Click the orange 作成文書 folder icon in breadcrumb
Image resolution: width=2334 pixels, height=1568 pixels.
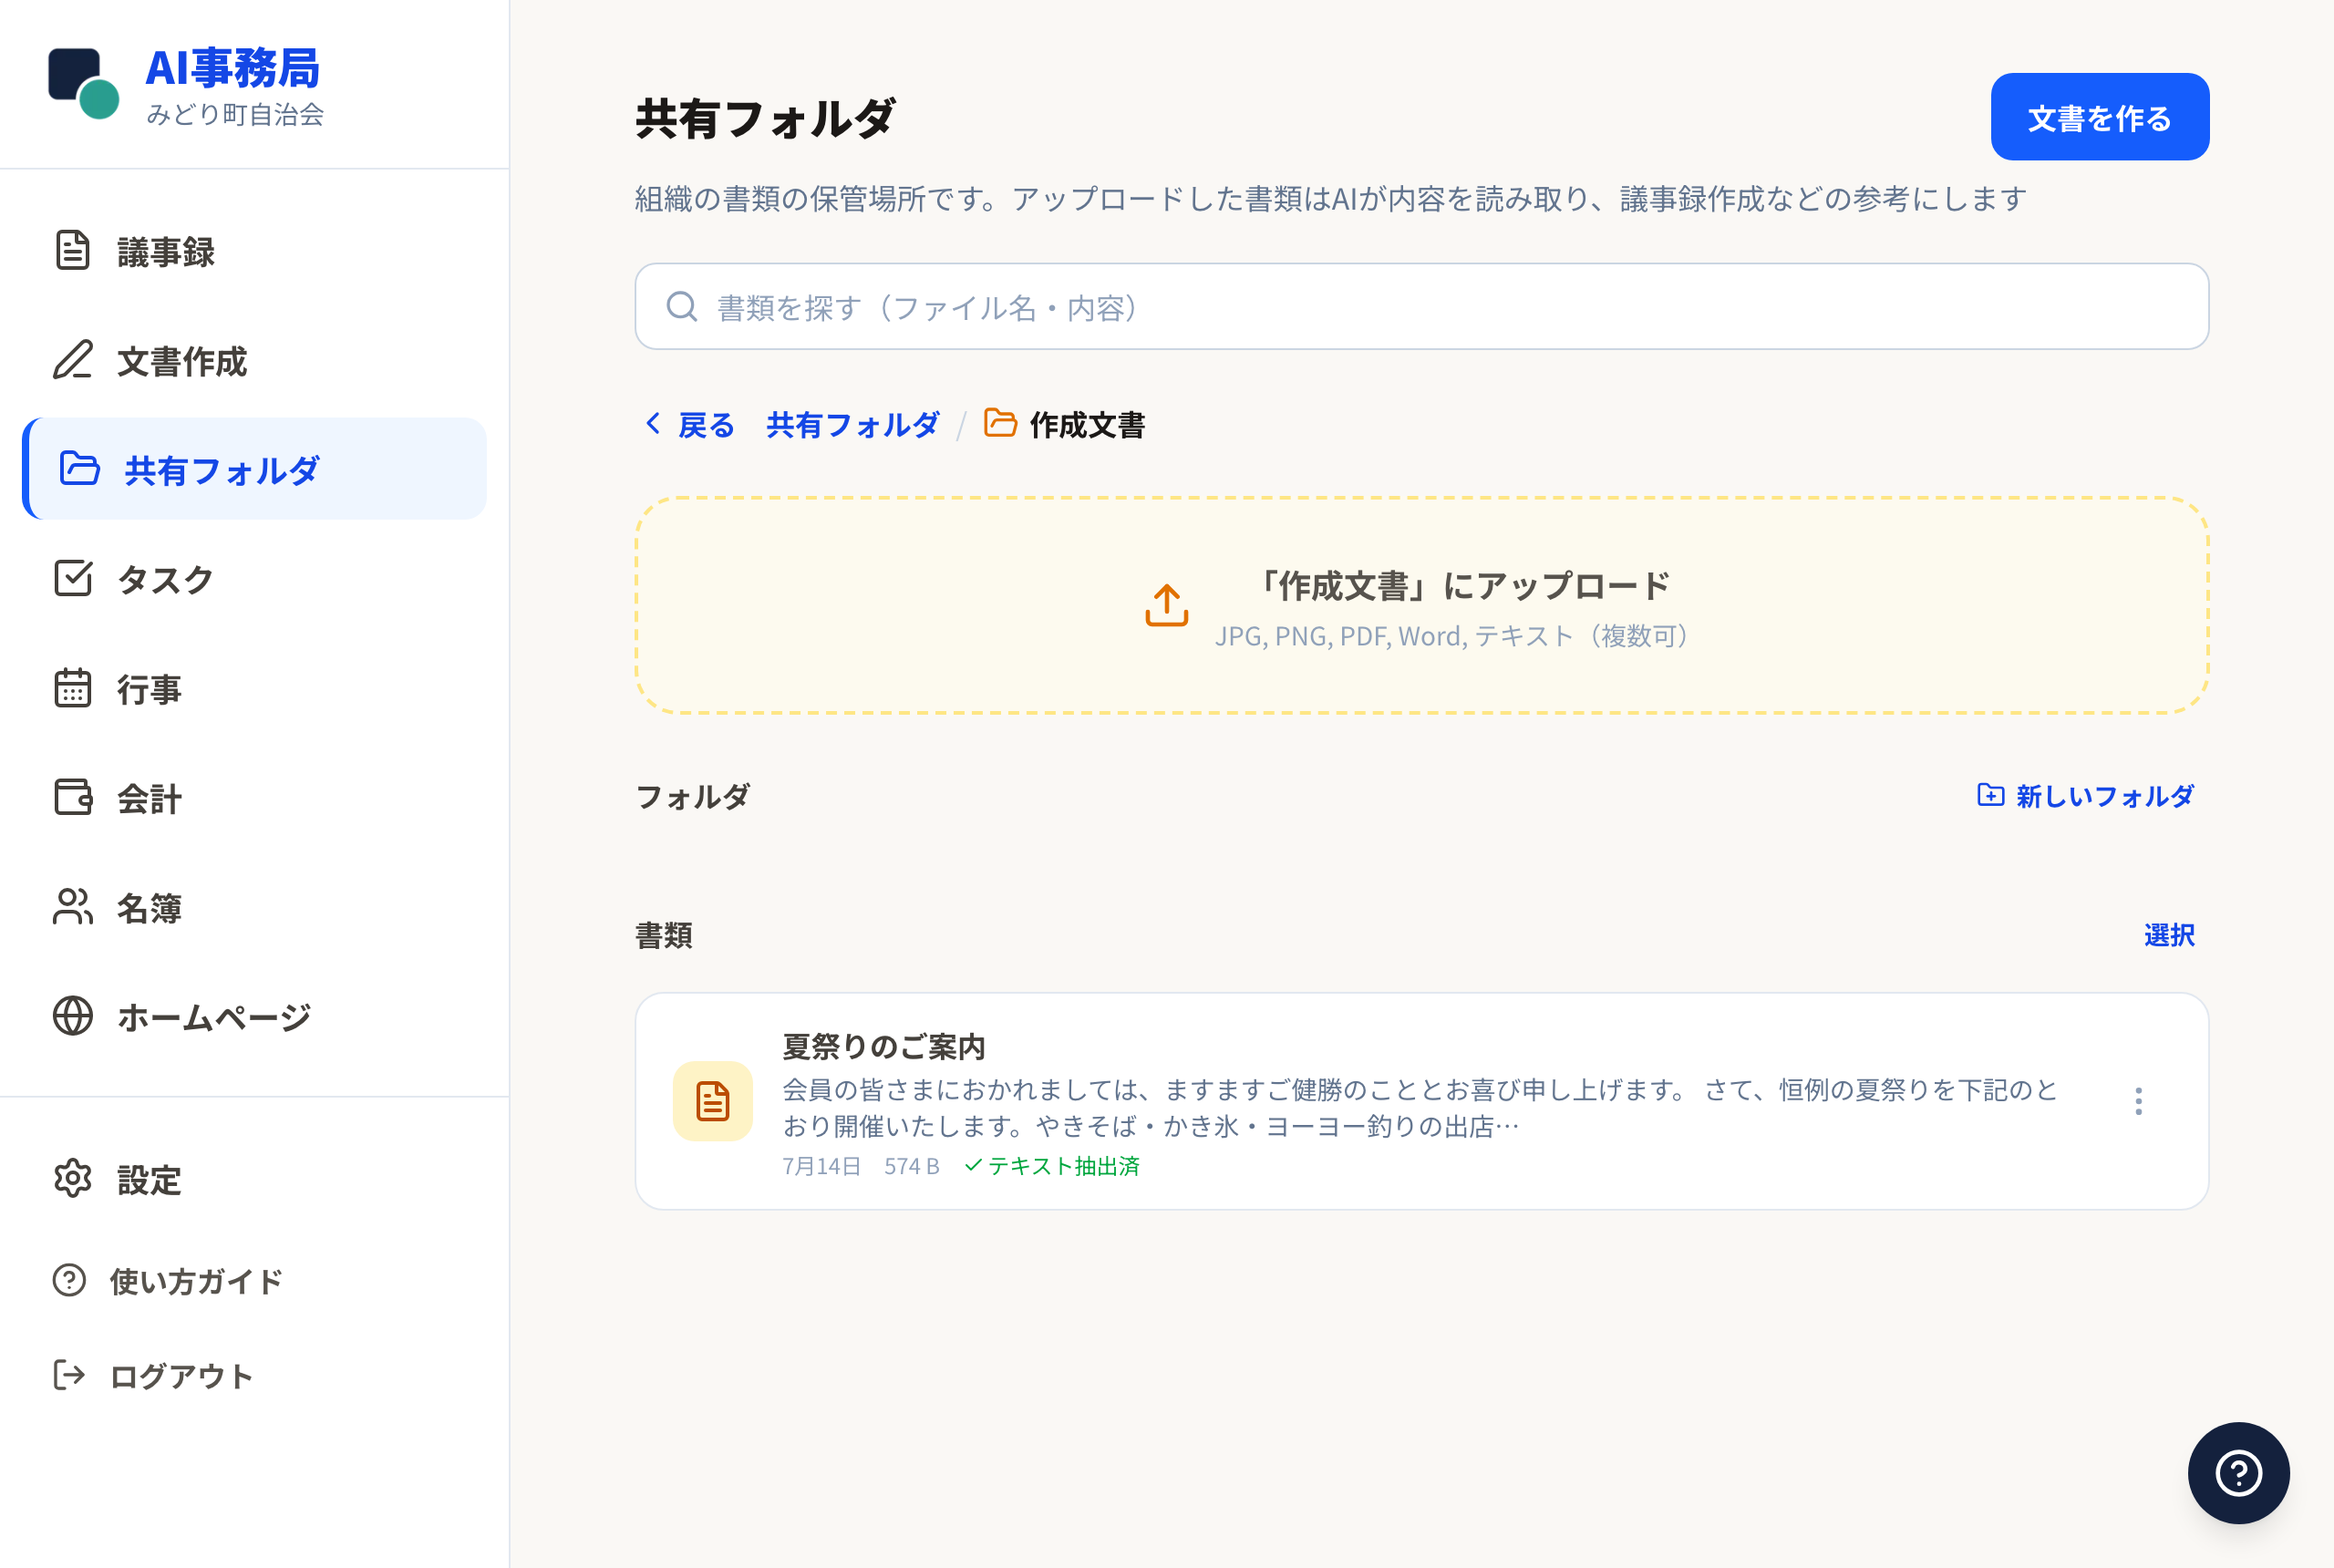(1000, 423)
